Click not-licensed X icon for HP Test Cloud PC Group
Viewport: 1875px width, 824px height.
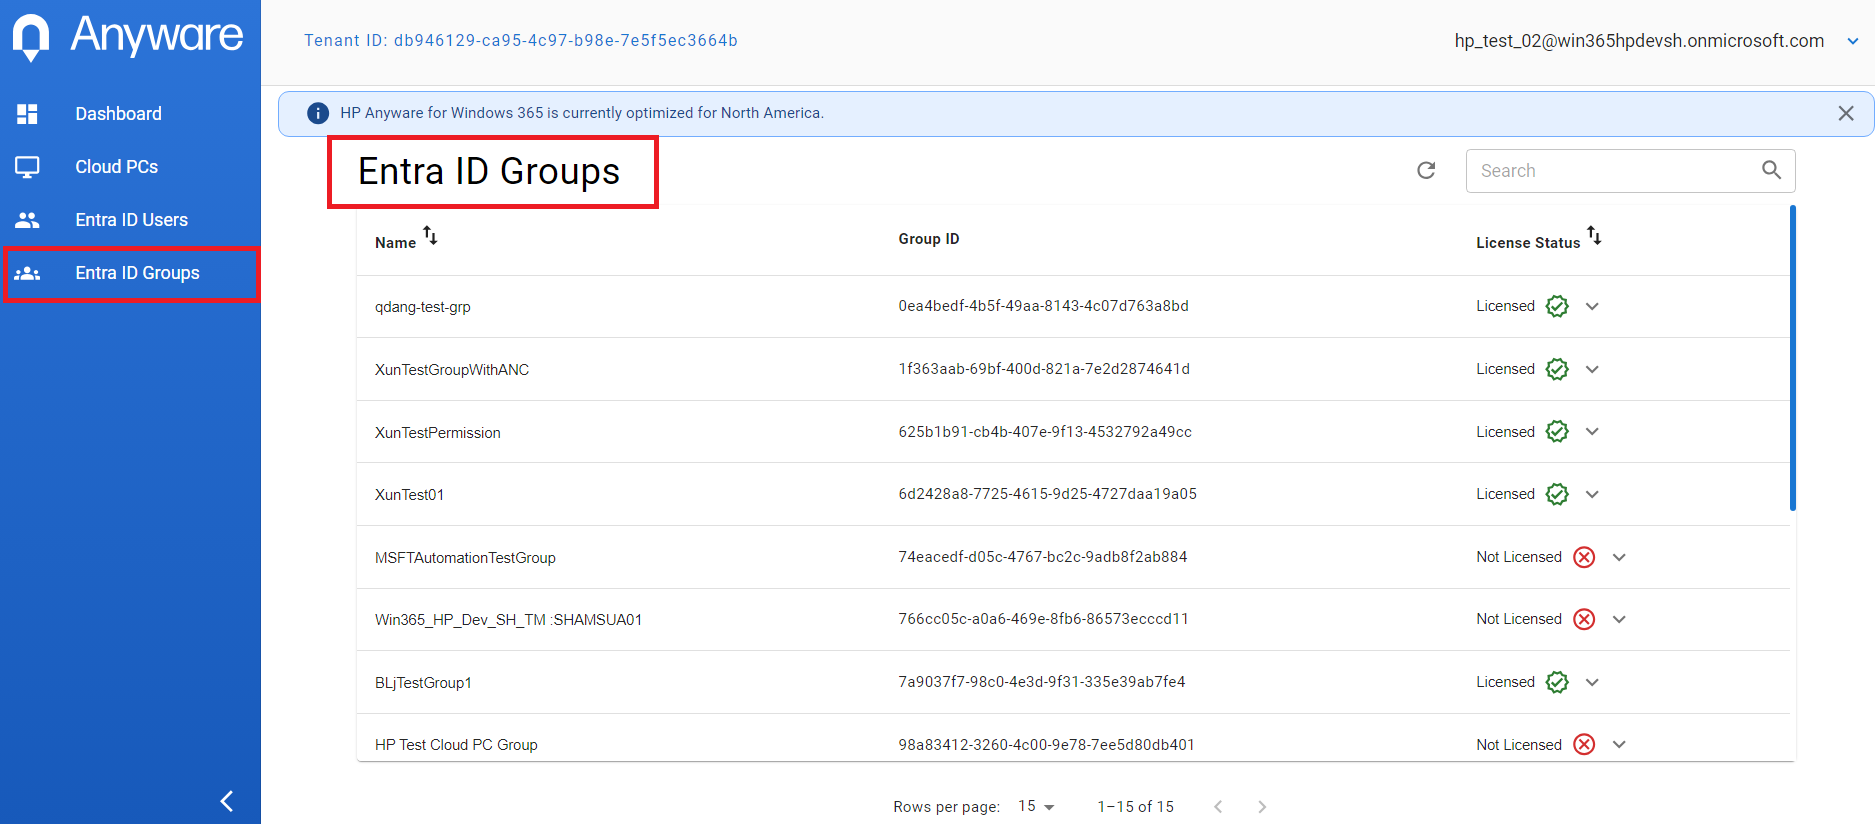(1584, 744)
